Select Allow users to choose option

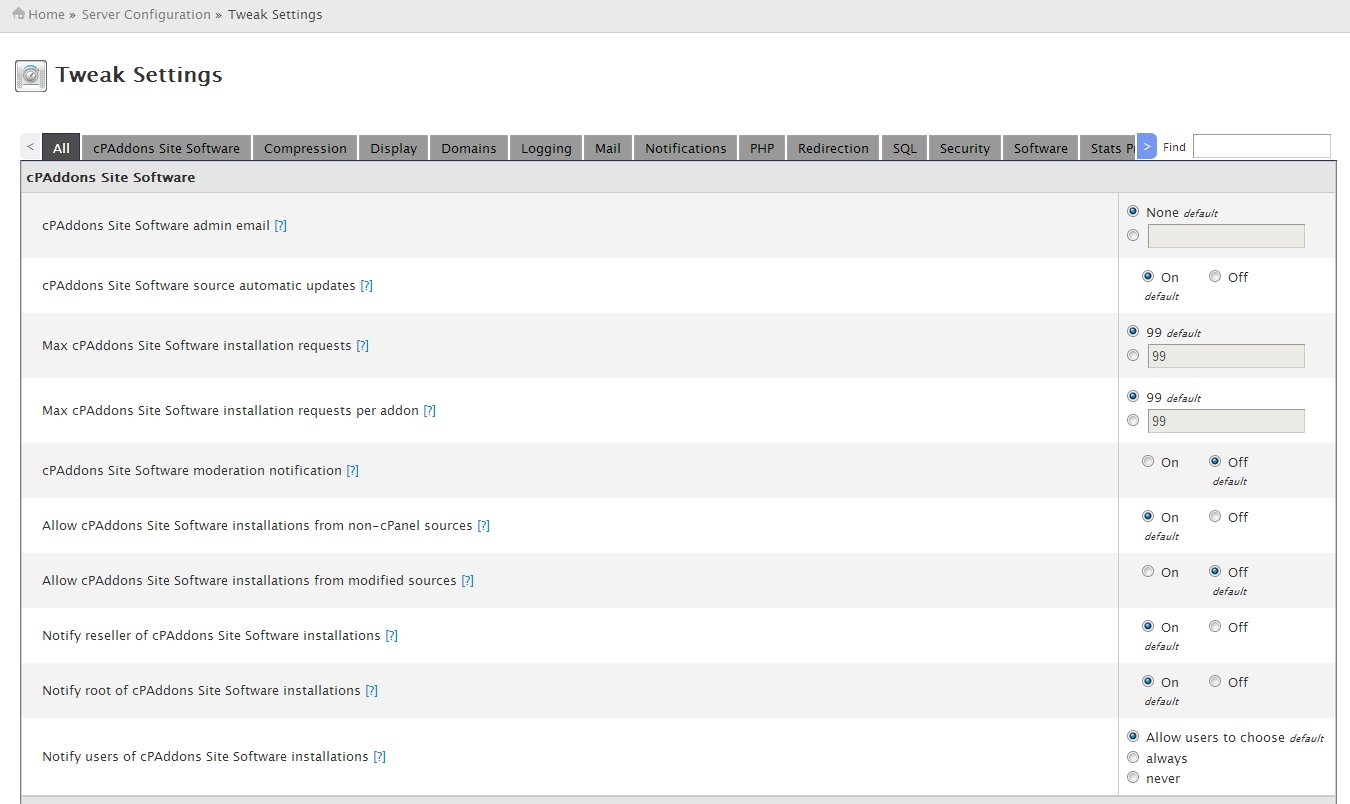click(1133, 736)
